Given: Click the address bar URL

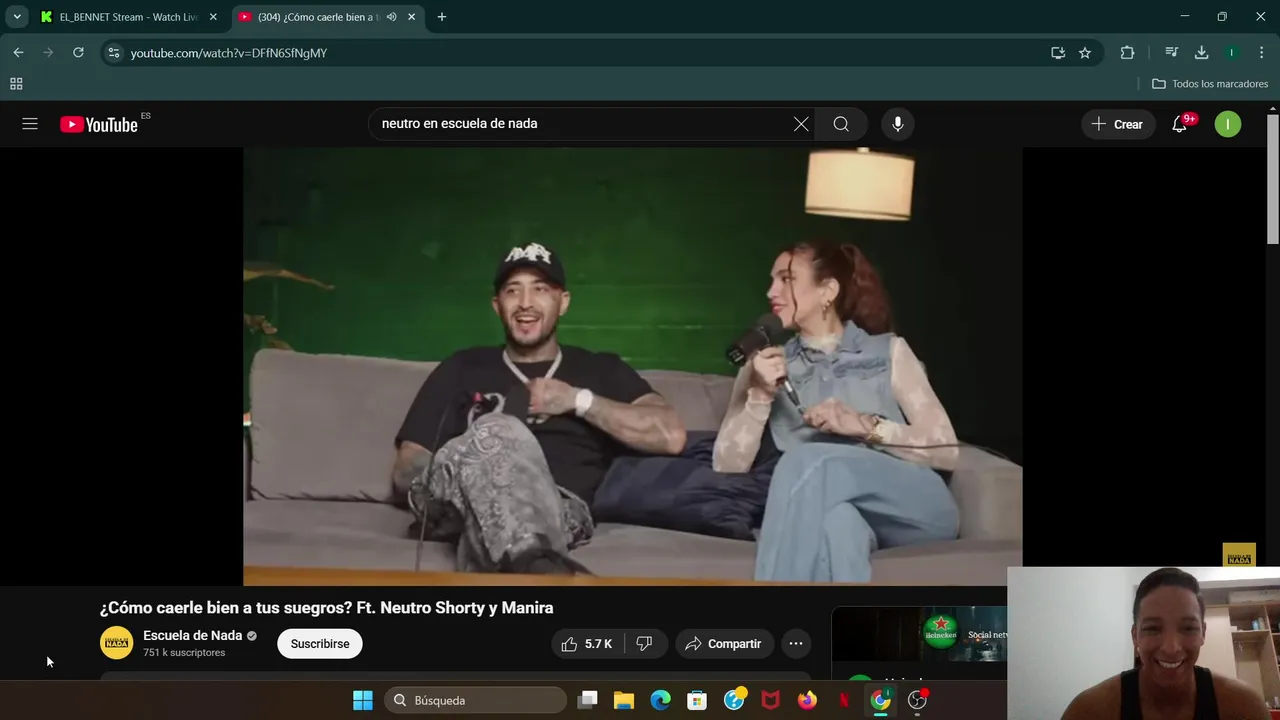Looking at the screenshot, I should 229,53.
